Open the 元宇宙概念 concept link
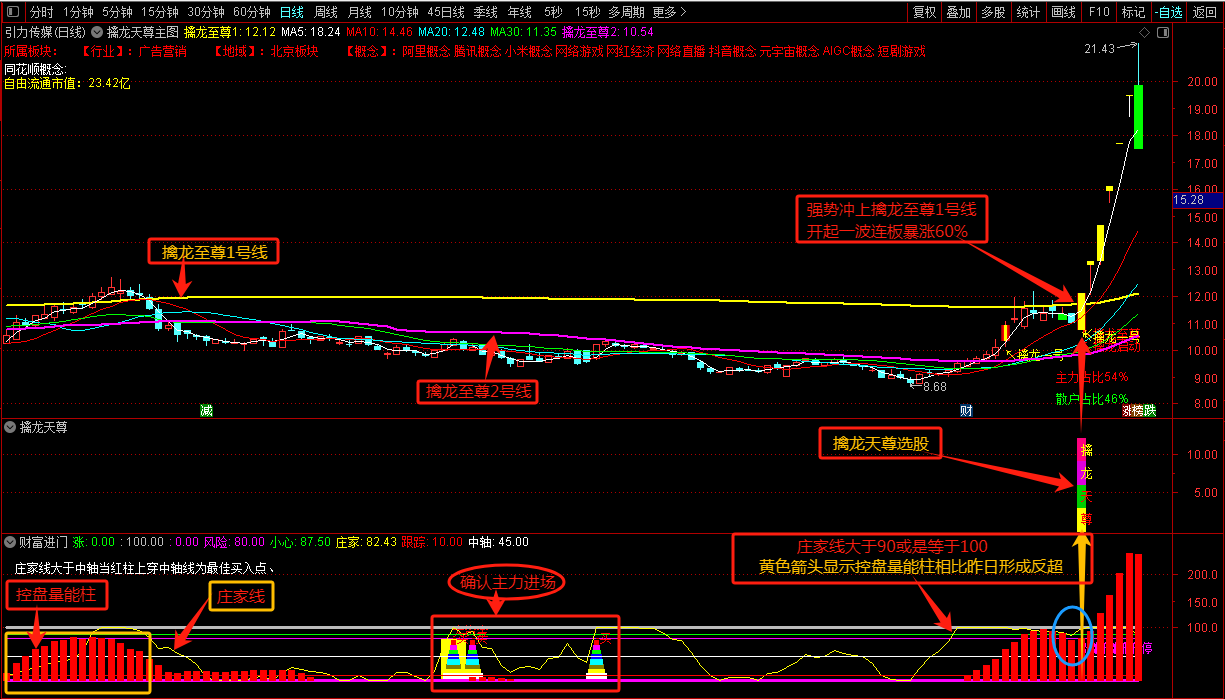This screenshot has height=699, width=1225. coord(790,51)
